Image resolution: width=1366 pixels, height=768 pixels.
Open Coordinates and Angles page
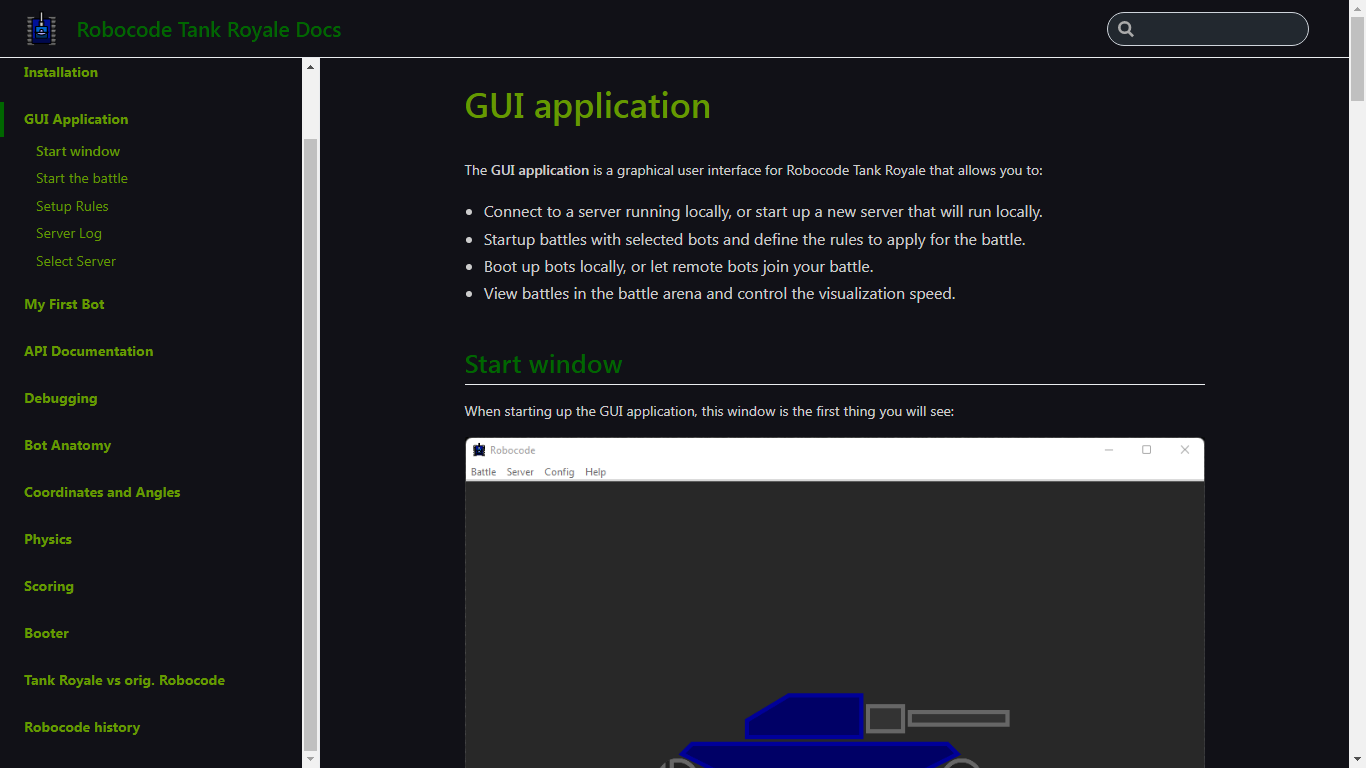point(102,492)
